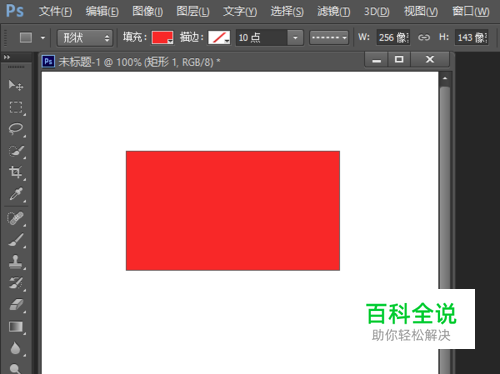Select the Spot Healing Brush tool
Screen dimensions: 500x374
(x=16, y=219)
